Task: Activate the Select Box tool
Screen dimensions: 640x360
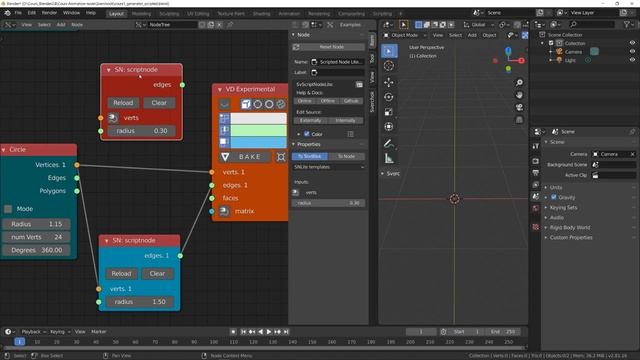Action: click(x=389, y=51)
